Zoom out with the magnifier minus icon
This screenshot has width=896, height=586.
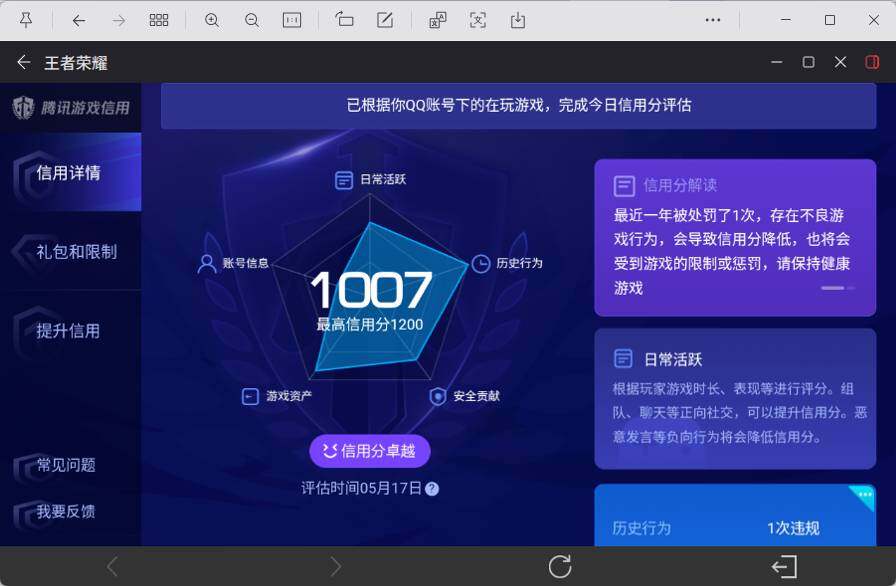(251, 21)
